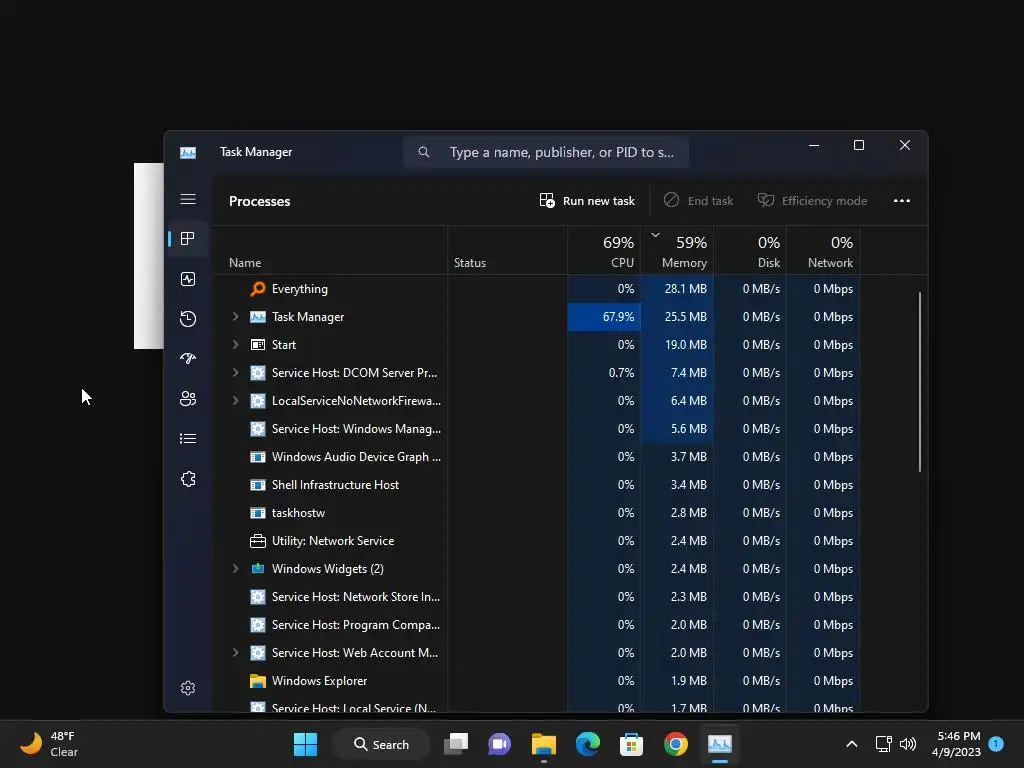This screenshot has height=768, width=1024.
Task: Open the three-dot more options menu
Action: pyautogui.click(x=902, y=200)
